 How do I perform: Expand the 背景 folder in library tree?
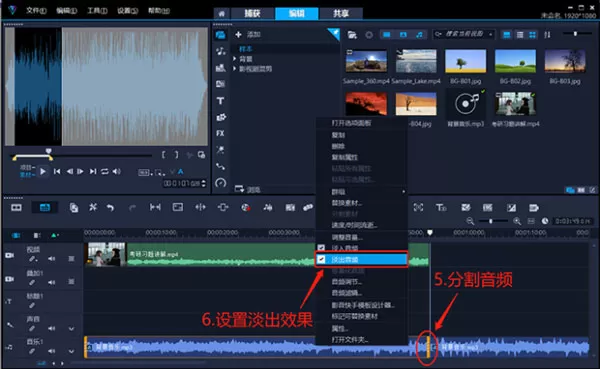235,59
